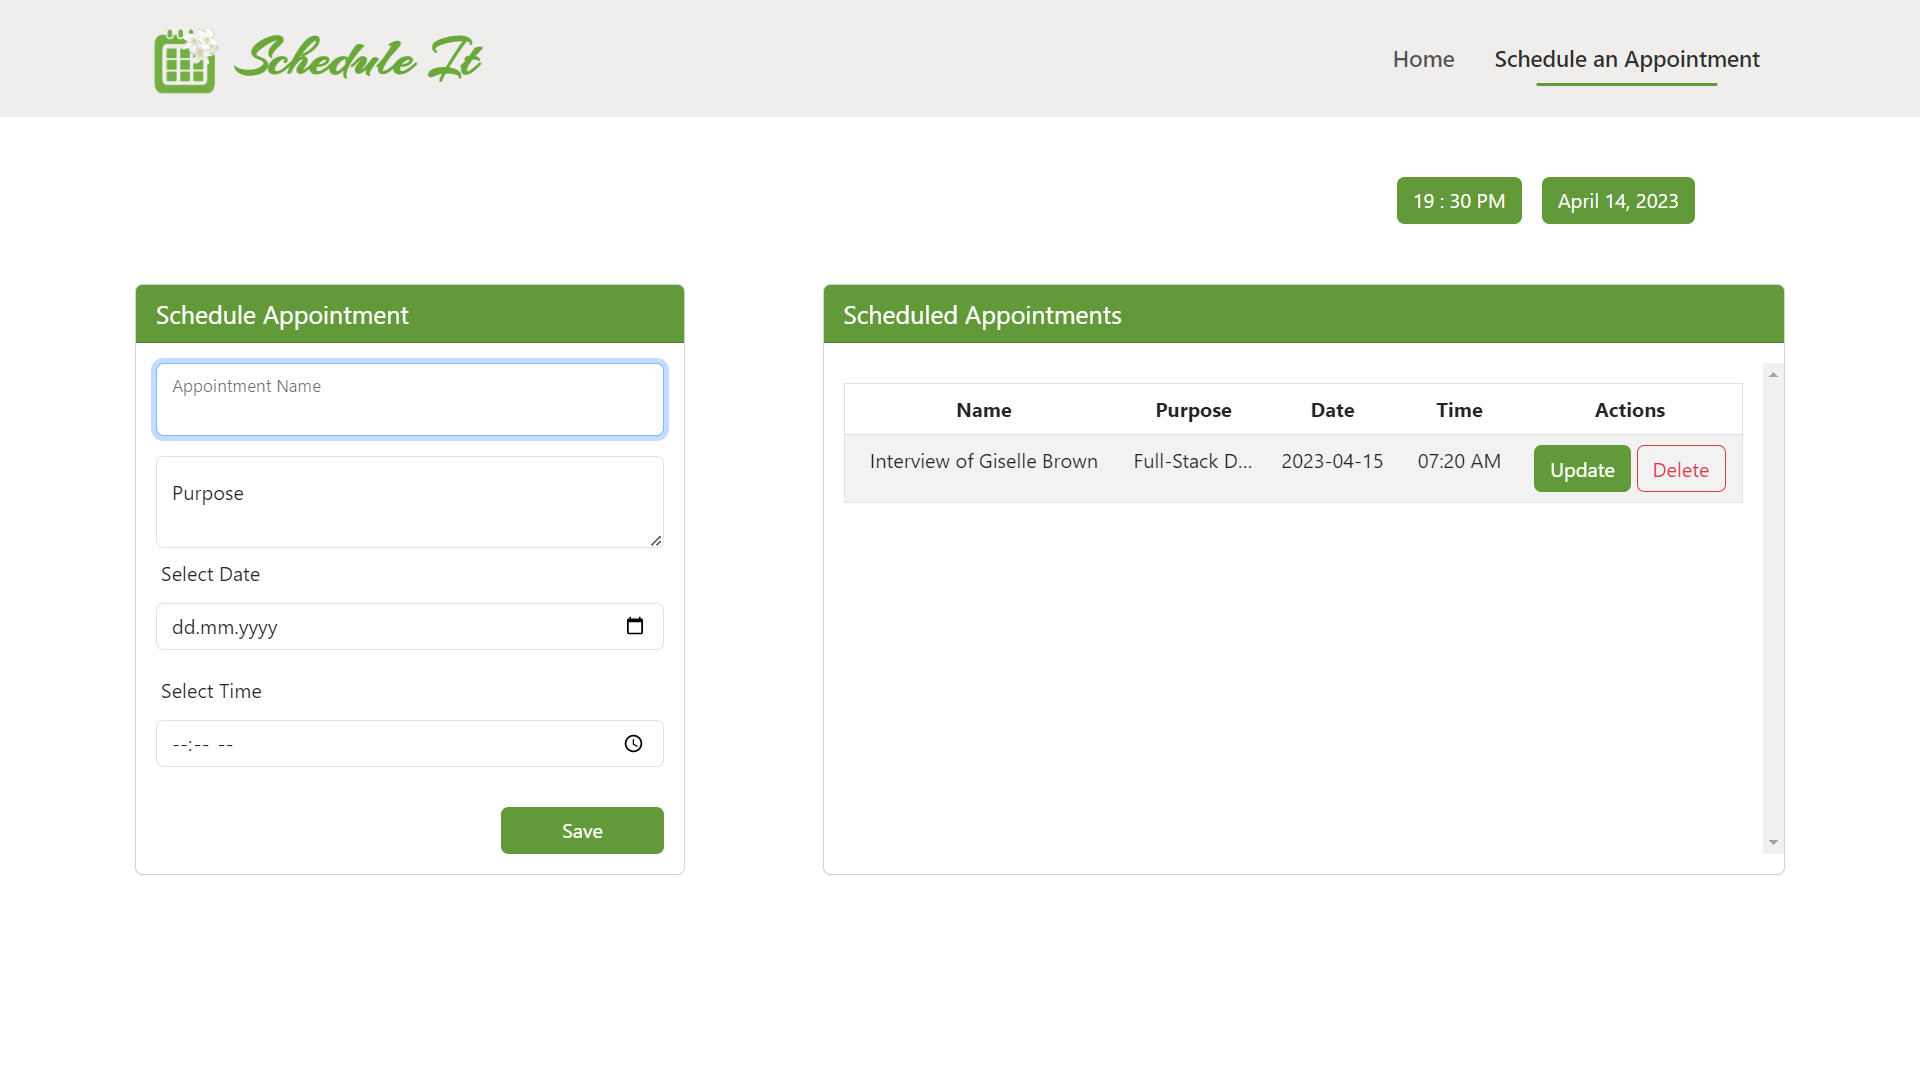Image resolution: width=1920 pixels, height=1080 pixels.
Task: Click the appointments list scroll up arrow
Action: 1773,374
